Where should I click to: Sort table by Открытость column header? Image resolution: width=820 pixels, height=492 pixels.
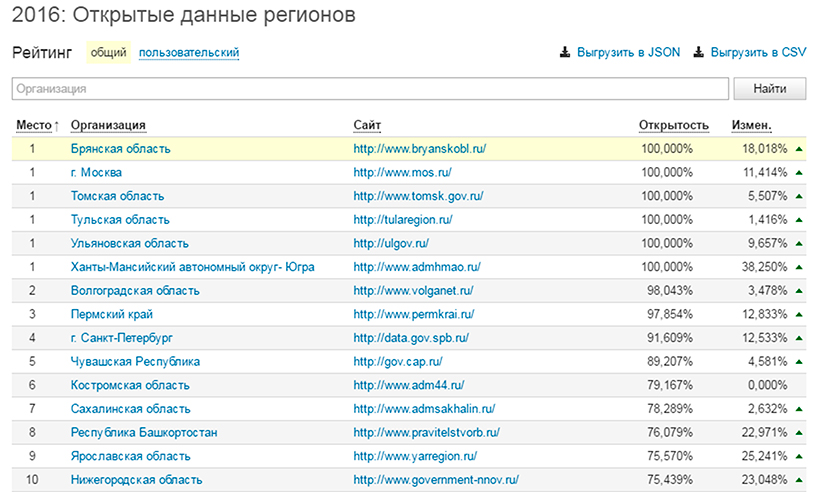673,125
